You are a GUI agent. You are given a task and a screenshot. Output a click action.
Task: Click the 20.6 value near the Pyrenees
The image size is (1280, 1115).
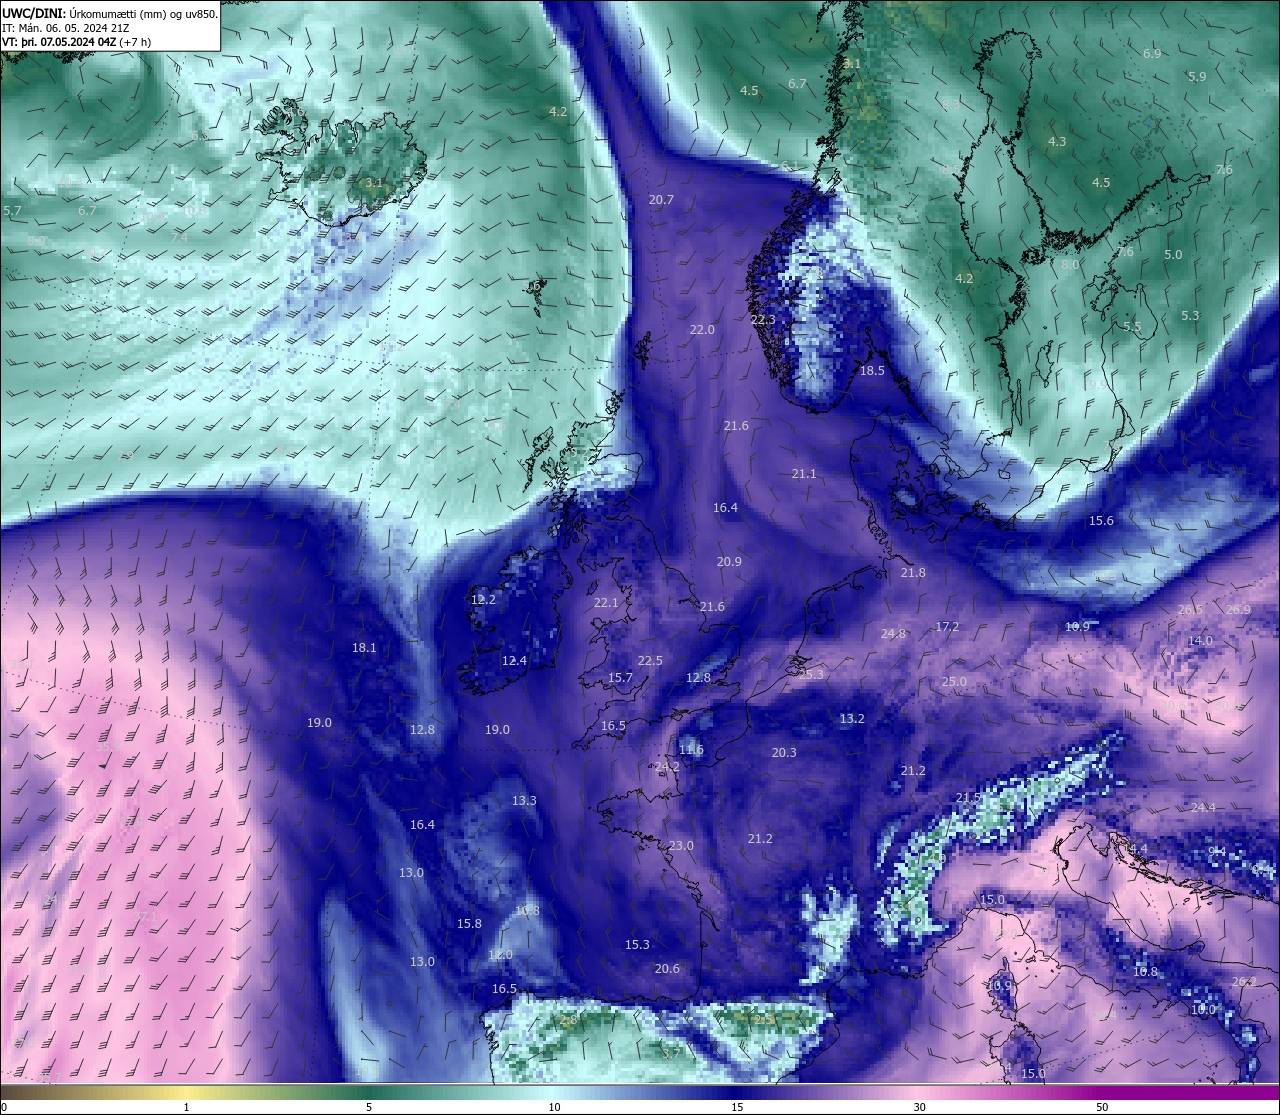[x=667, y=969]
